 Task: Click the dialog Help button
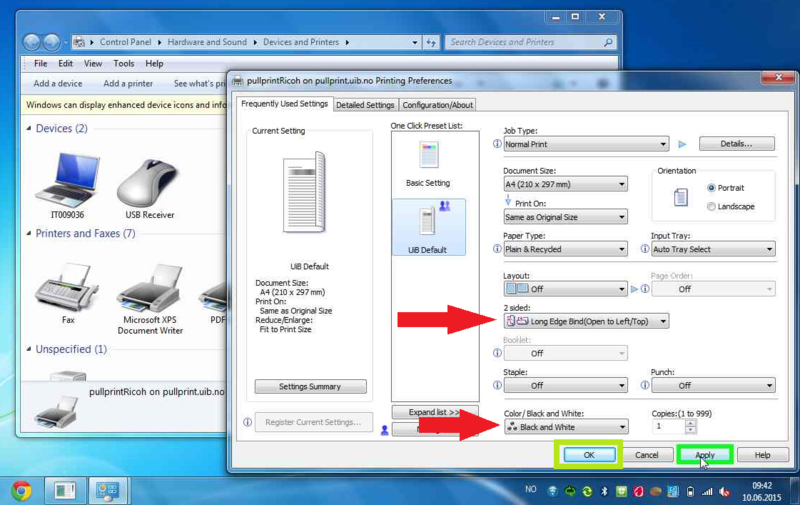762,454
